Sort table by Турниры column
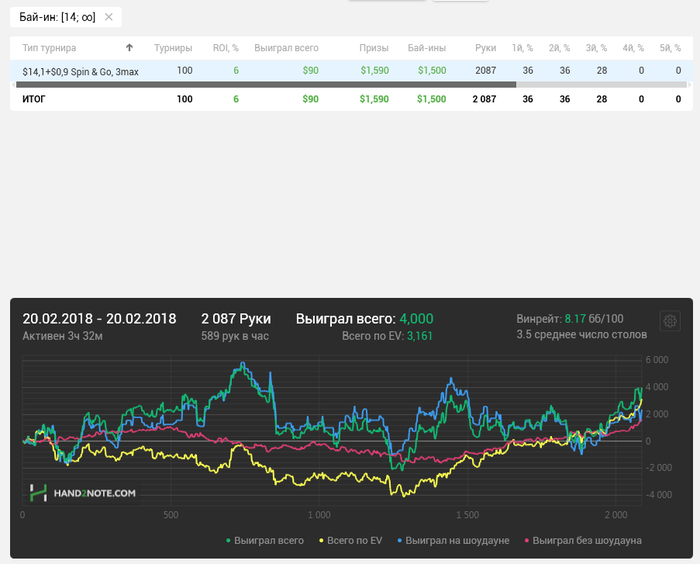The width and height of the screenshot is (700, 564). (173, 47)
